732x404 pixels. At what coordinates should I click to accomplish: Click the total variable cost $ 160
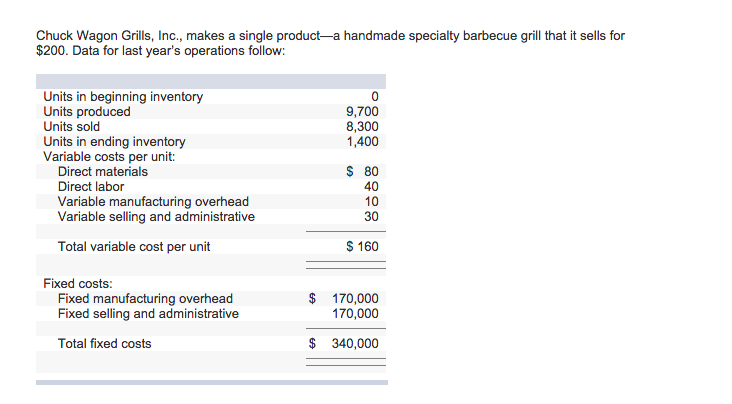[x=362, y=246]
